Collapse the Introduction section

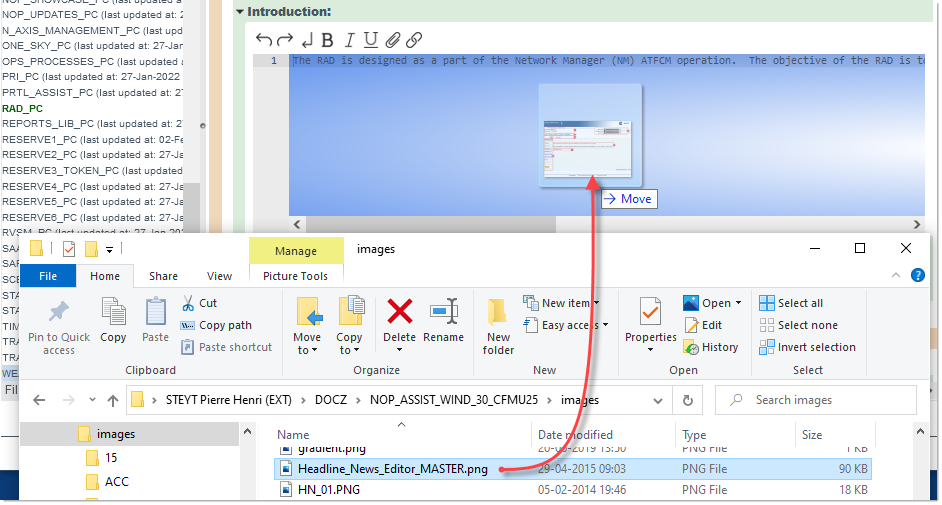tap(240, 11)
